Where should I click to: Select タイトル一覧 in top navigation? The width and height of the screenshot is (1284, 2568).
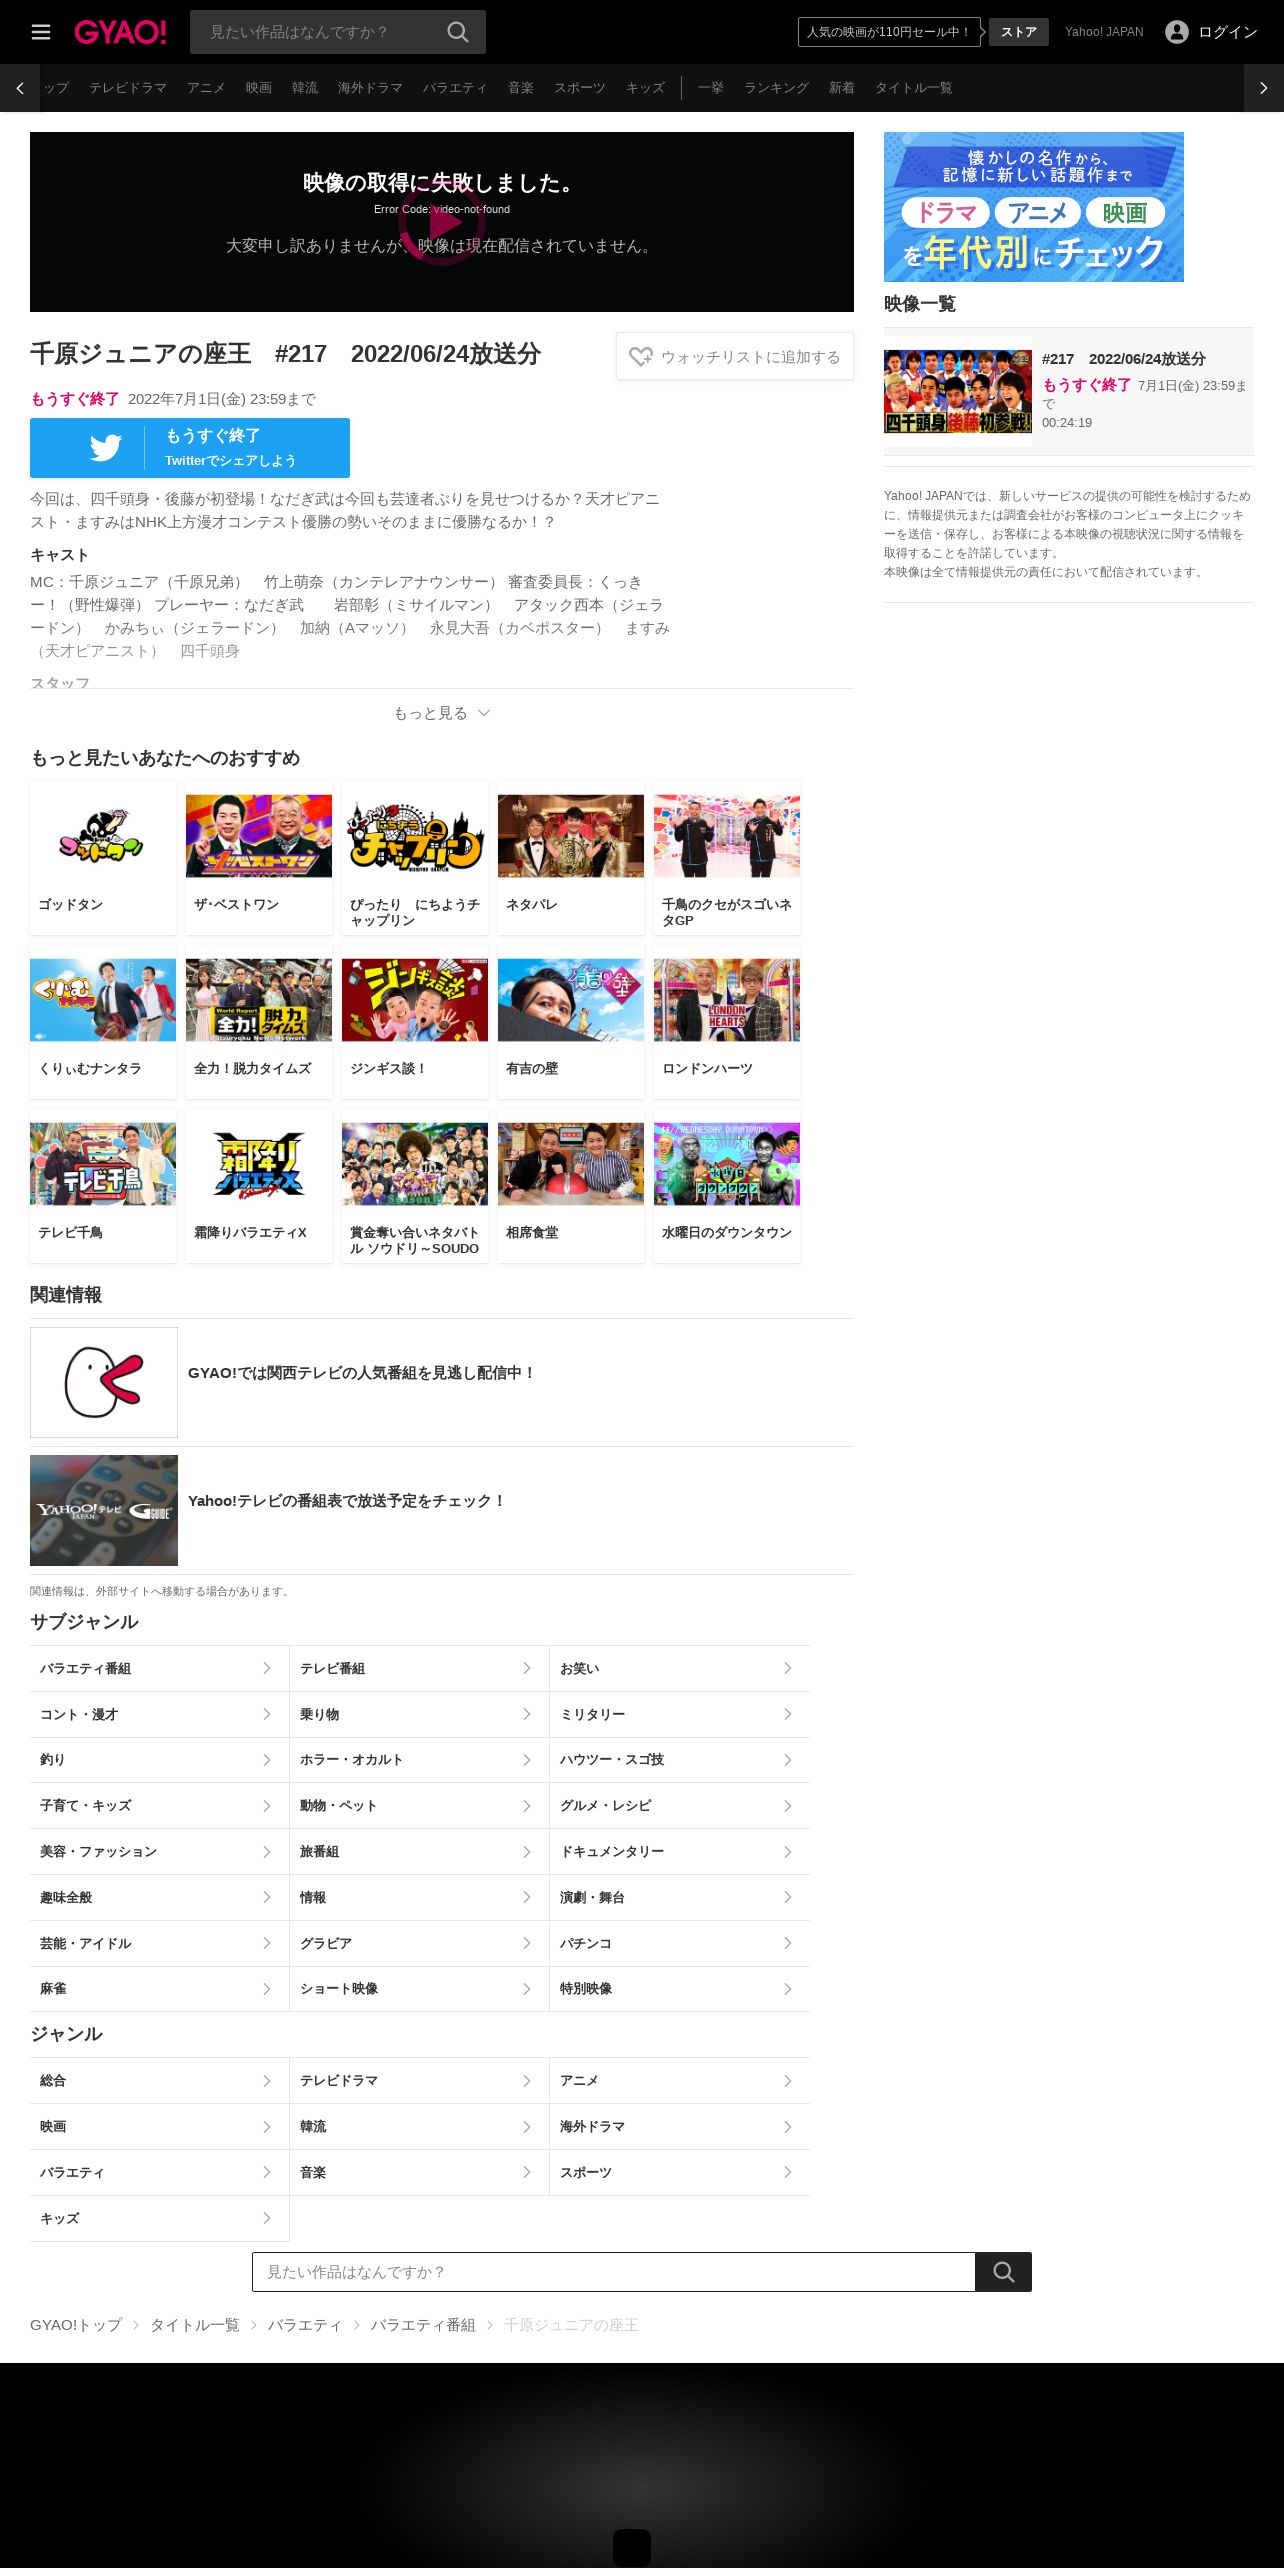pos(913,88)
